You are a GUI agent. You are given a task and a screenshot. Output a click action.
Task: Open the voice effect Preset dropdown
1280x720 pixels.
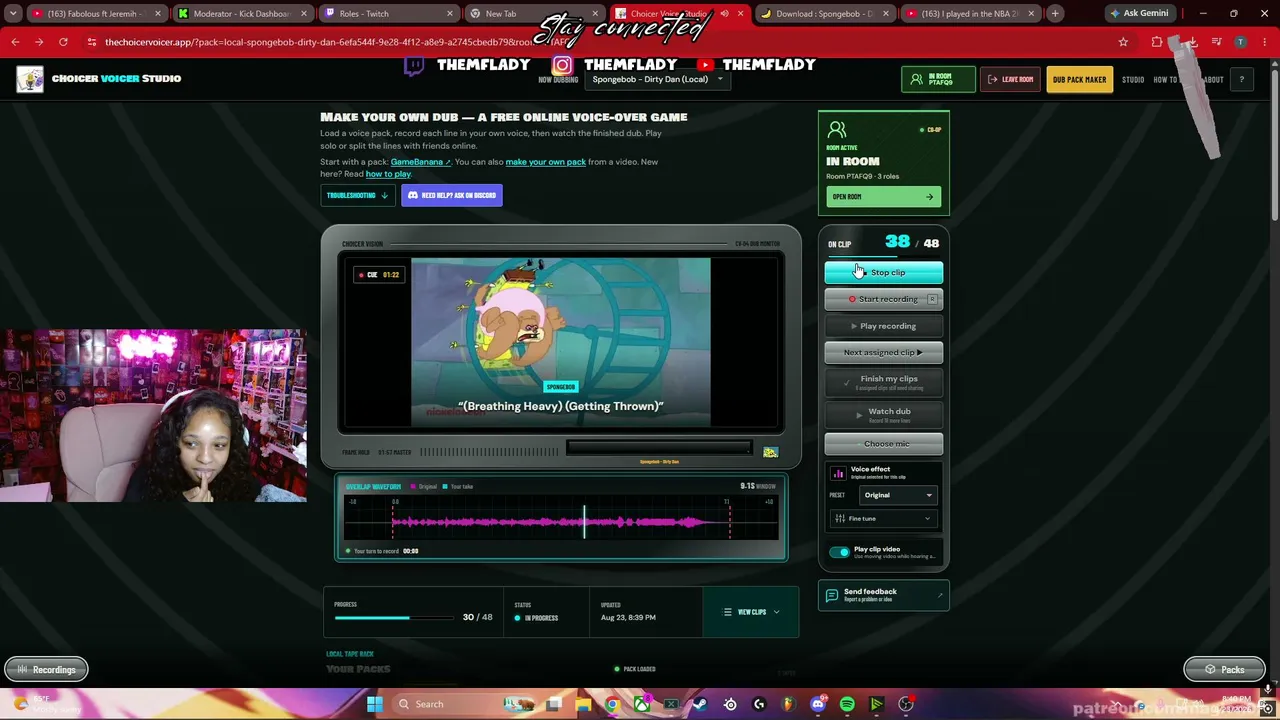coord(898,495)
